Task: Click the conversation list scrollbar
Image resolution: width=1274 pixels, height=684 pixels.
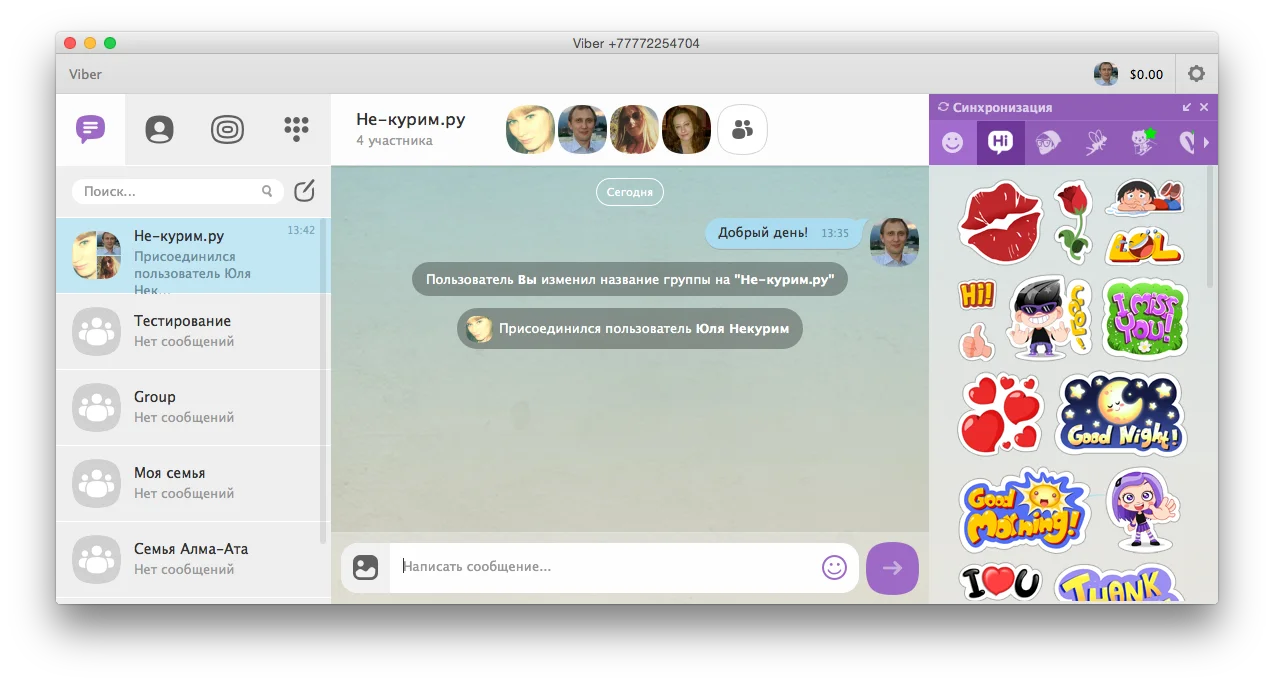Action: click(x=323, y=380)
